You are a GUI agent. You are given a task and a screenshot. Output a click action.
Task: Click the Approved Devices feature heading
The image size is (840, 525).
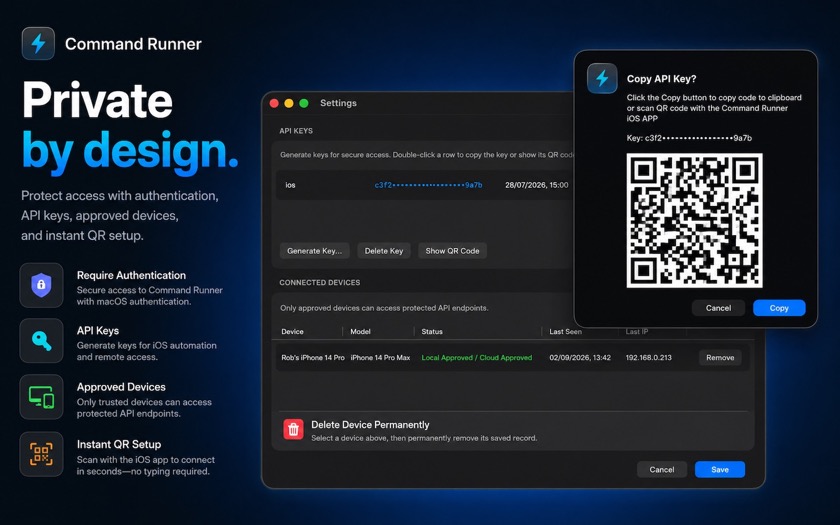[121, 387]
